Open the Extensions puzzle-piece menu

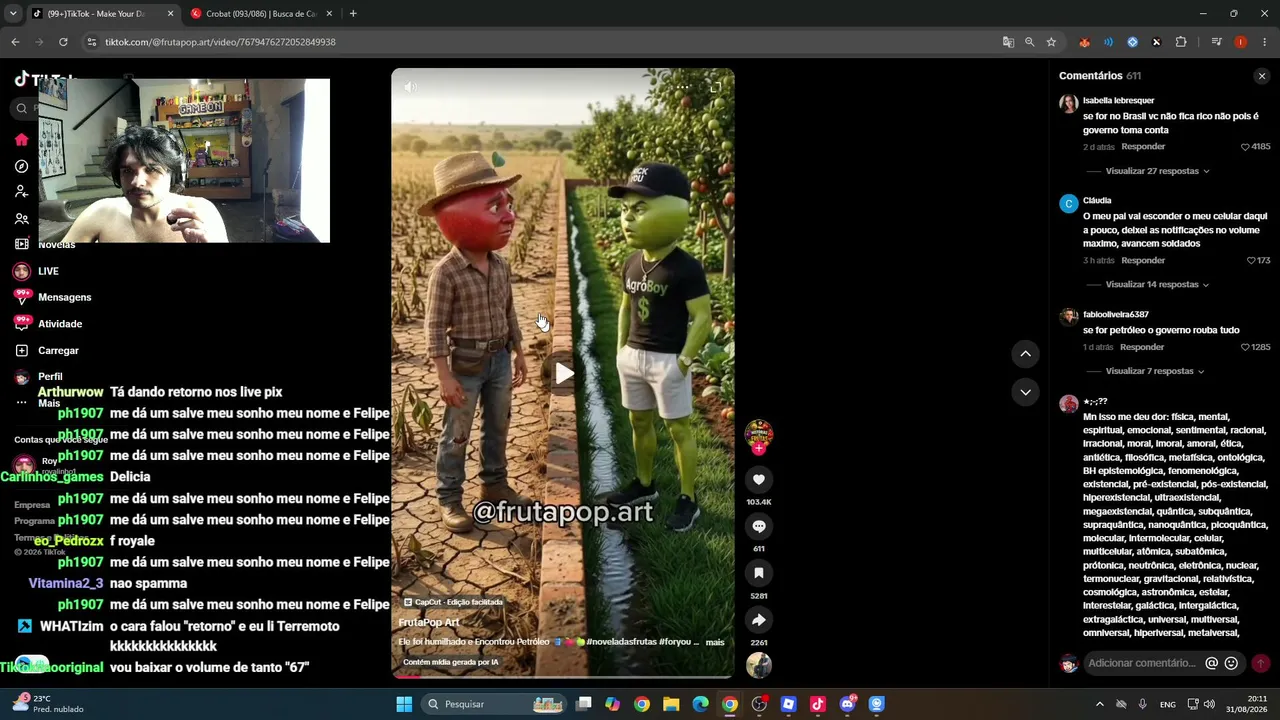pyautogui.click(x=1181, y=42)
